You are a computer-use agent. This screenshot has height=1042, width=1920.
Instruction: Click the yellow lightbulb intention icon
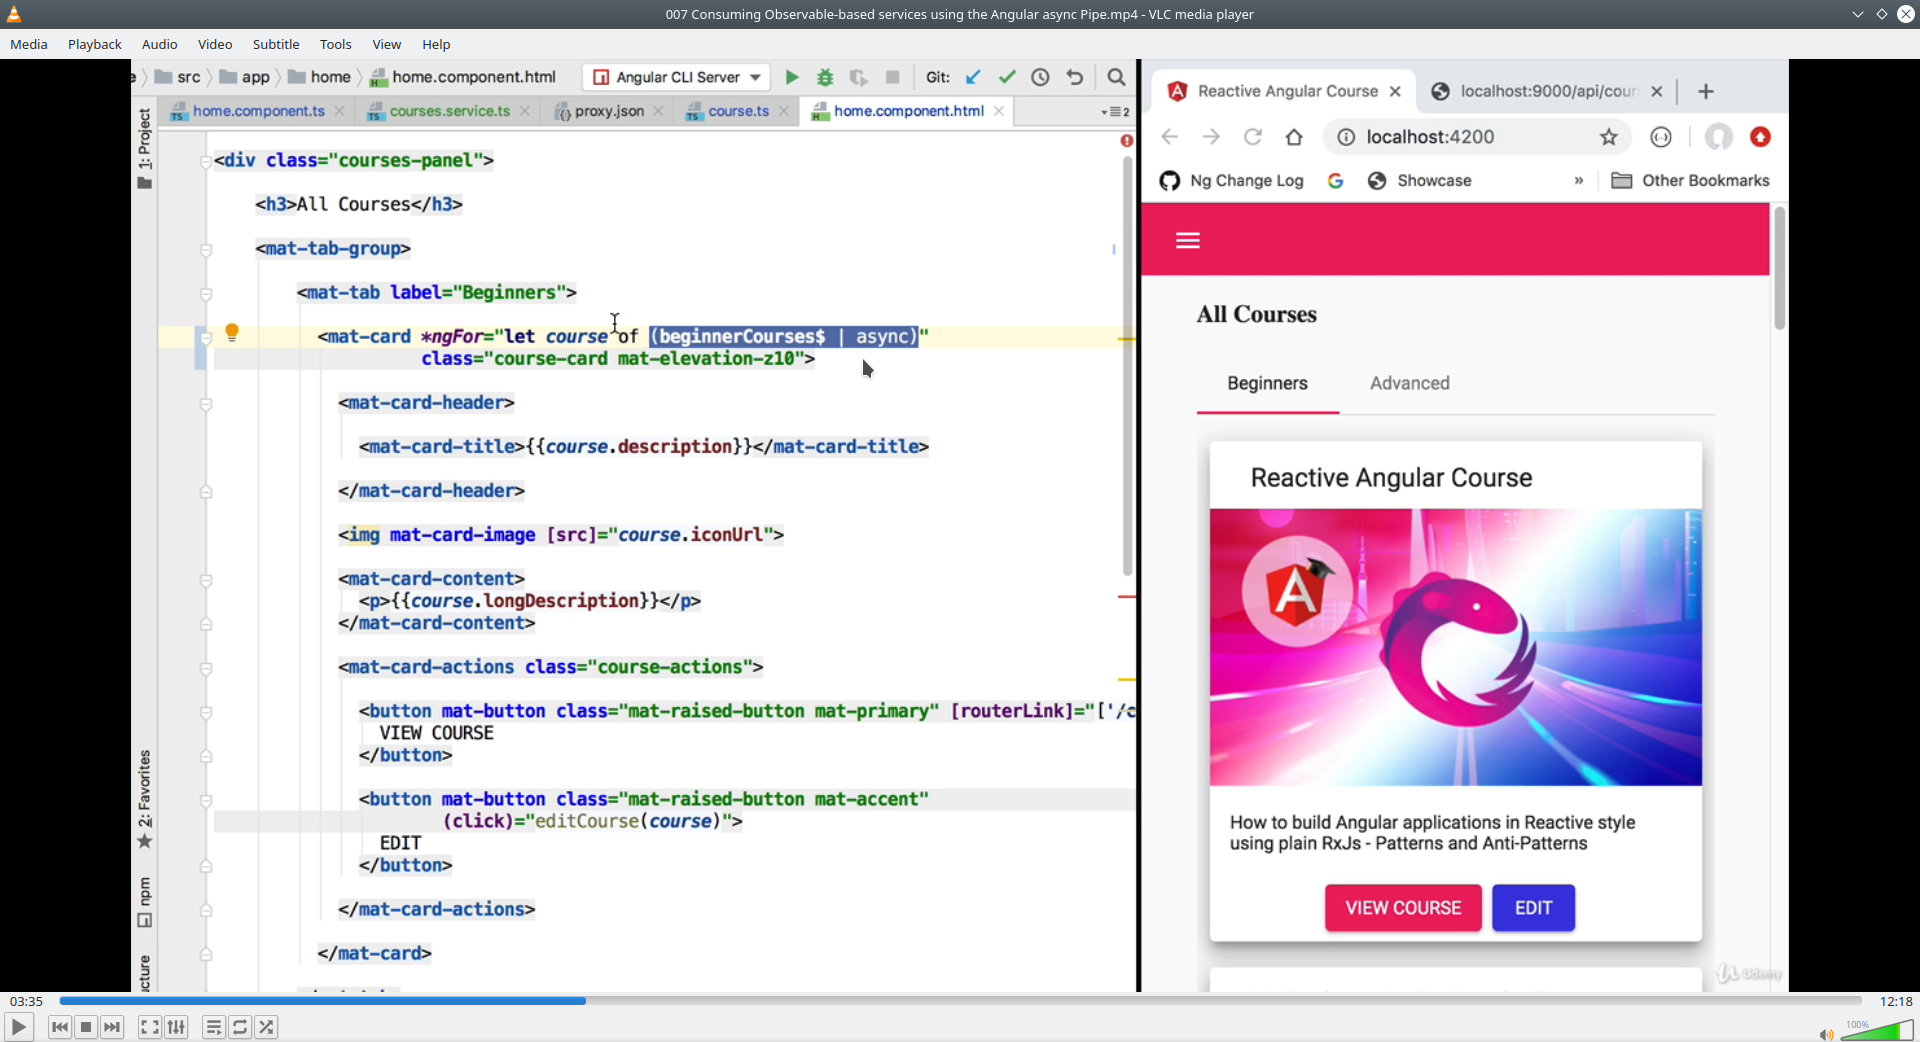pyautogui.click(x=232, y=333)
